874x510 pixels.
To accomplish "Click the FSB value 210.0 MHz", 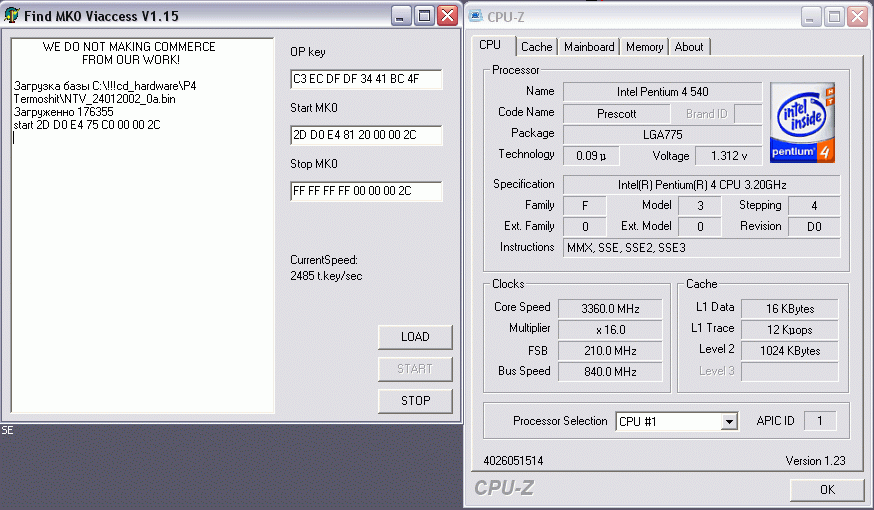I will 610,351.
